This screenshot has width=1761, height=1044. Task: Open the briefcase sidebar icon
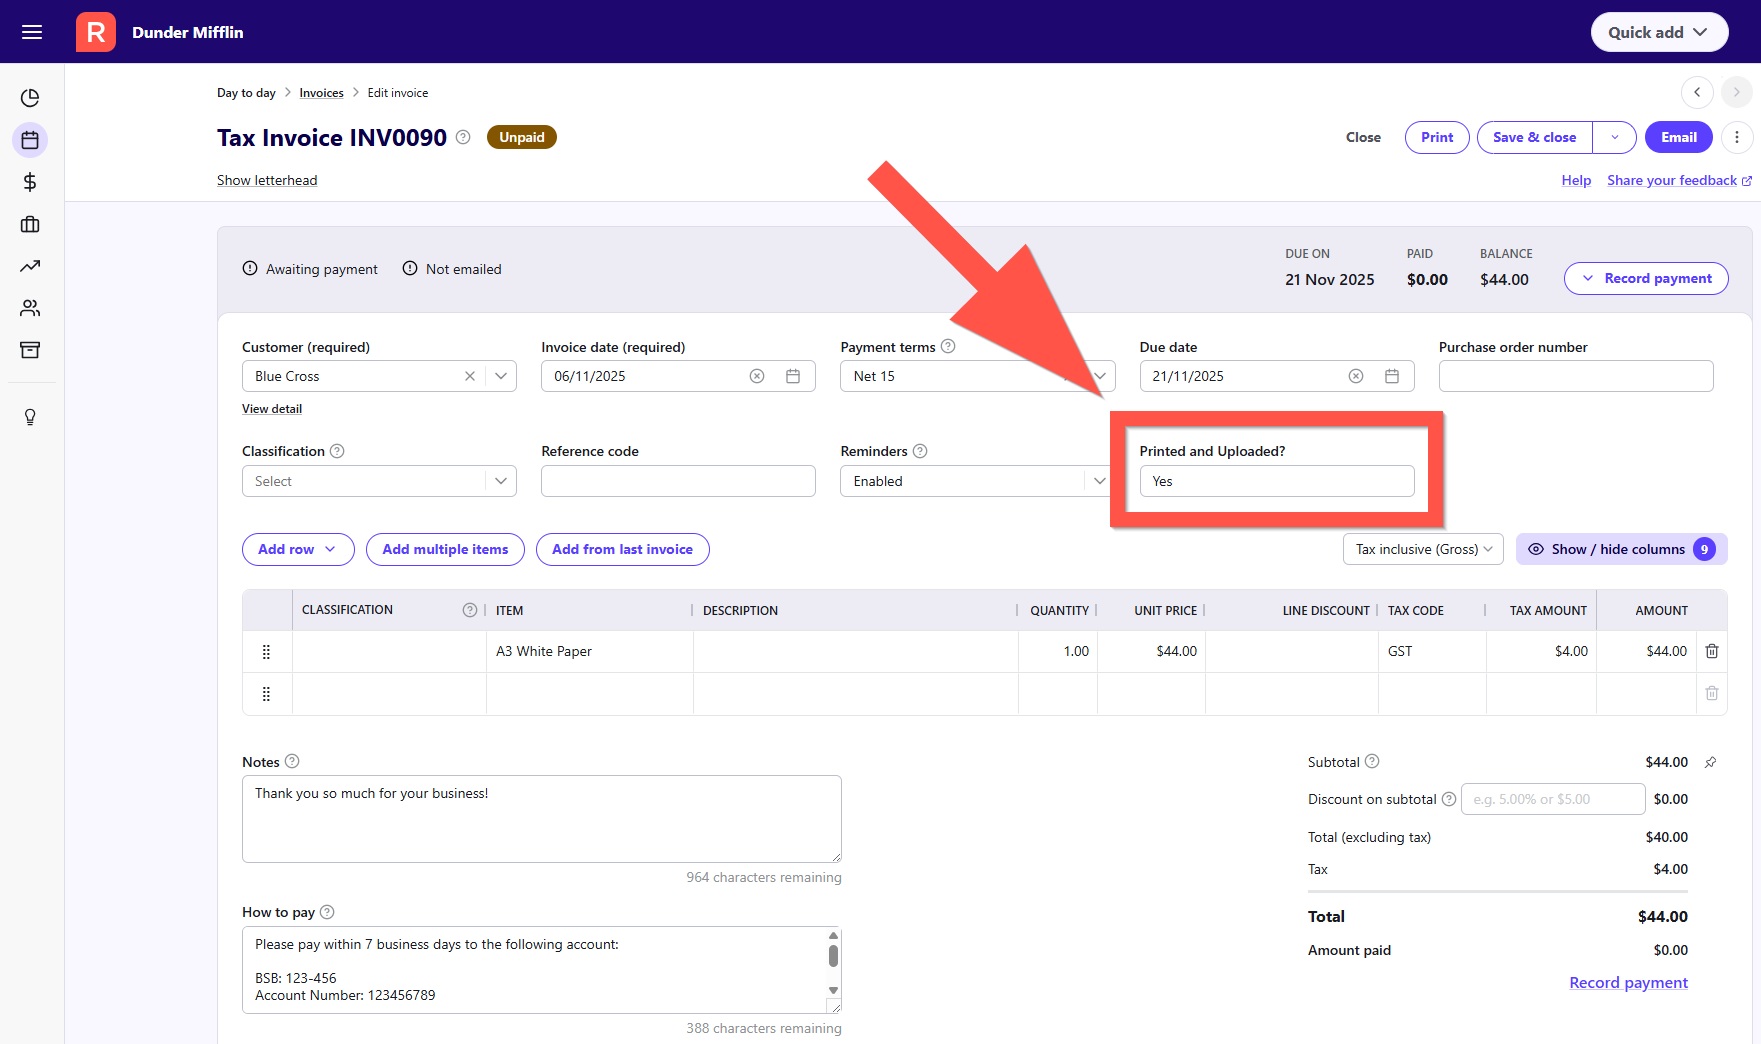coord(30,224)
